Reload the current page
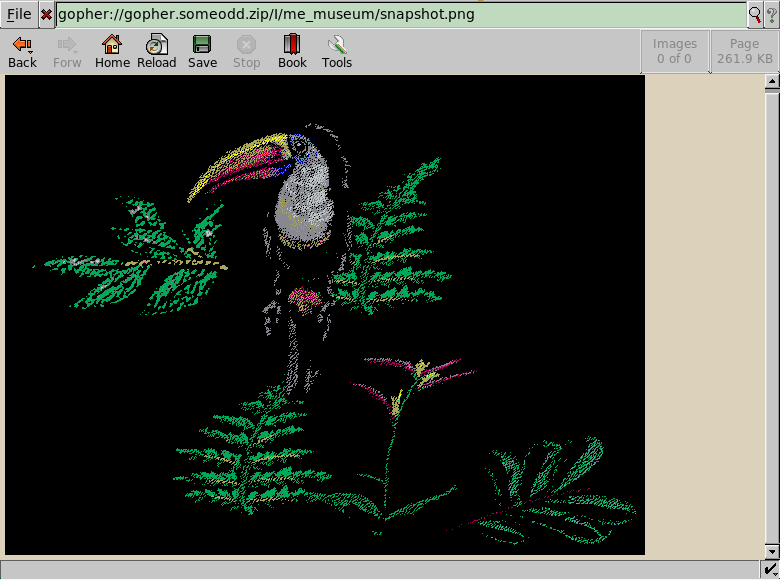 [x=157, y=52]
